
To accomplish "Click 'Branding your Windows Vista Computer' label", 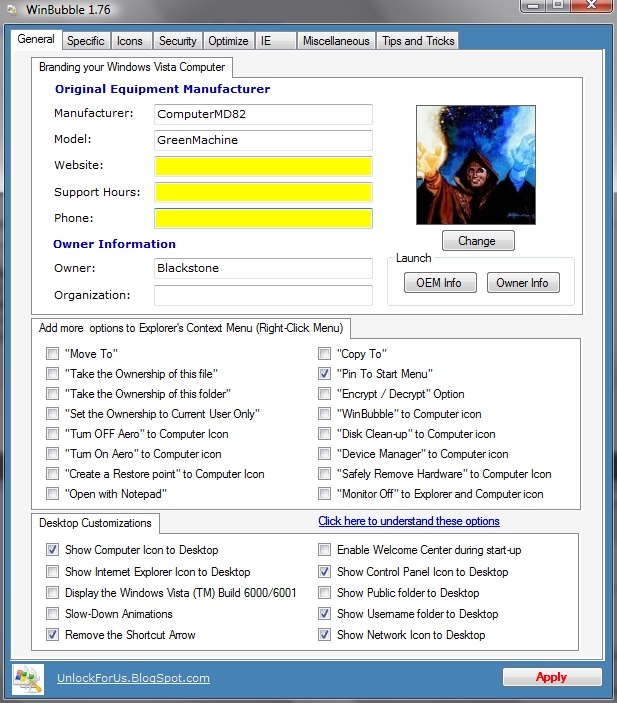I will [x=132, y=67].
